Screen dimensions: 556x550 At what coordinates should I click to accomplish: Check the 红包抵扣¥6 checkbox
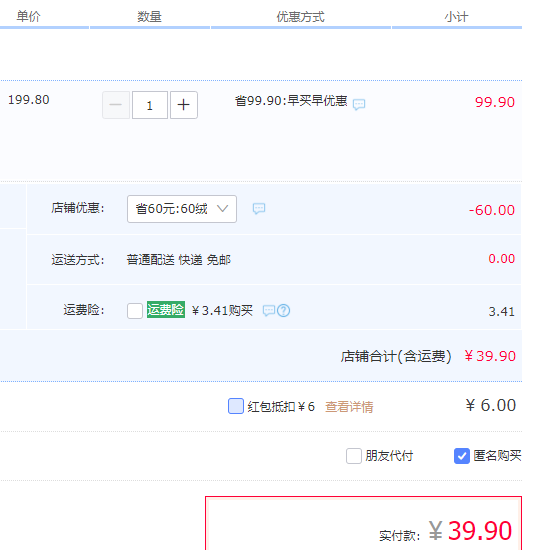pos(236,406)
